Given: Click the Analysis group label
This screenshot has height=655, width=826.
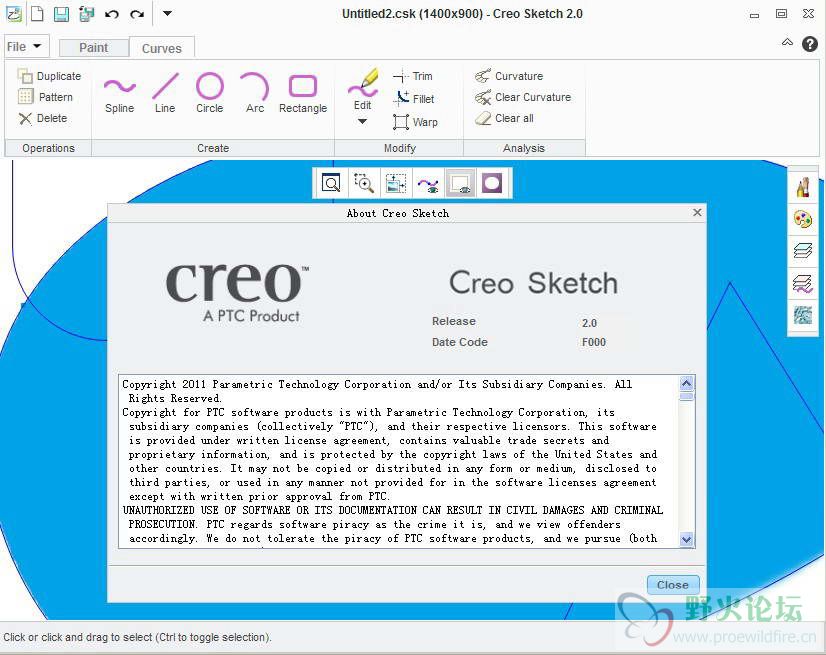Looking at the screenshot, I should 524,148.
